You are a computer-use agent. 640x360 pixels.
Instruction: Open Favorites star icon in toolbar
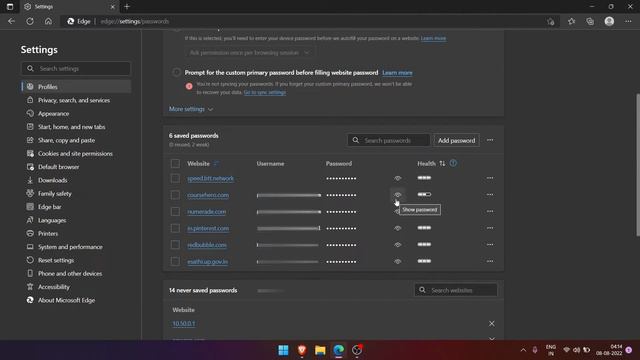(x=571, y=21)
